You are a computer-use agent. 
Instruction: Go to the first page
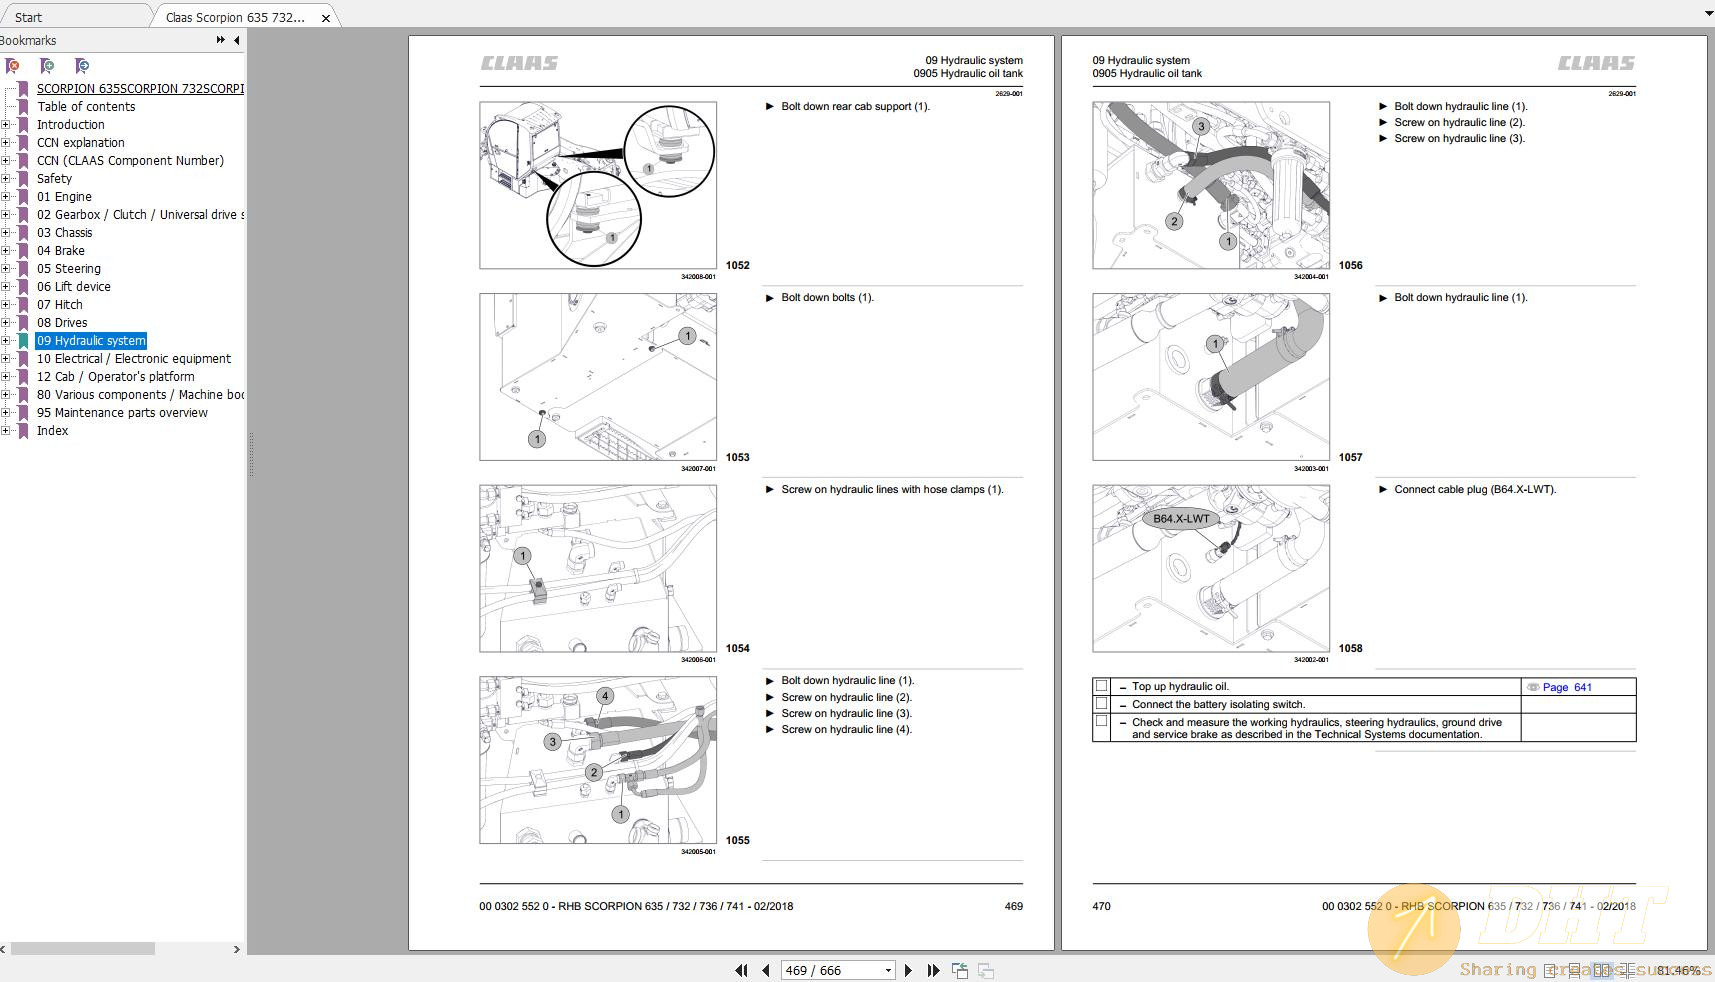(741, 970)
